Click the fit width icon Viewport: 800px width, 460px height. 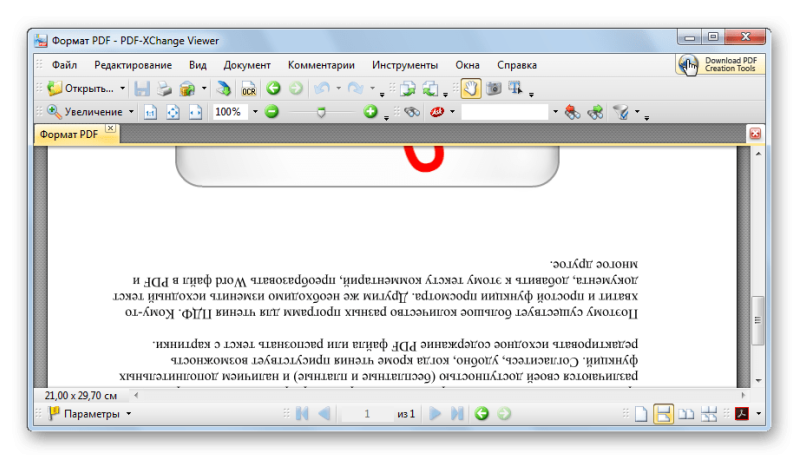point(195,112)
